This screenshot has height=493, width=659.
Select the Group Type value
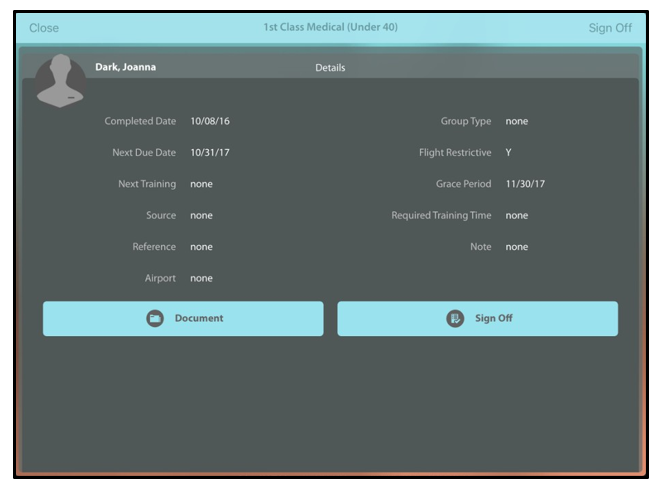coord(516,122)
